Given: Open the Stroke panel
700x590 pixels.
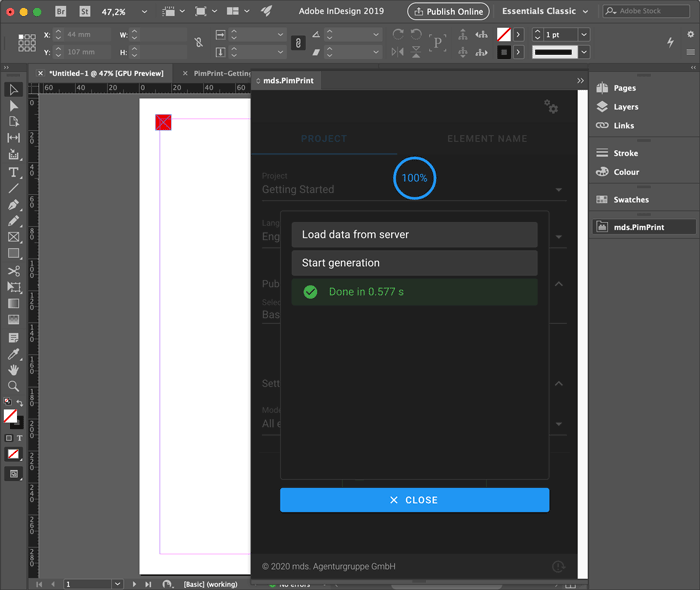Looking at the screenshot, I should click(625, 153).
